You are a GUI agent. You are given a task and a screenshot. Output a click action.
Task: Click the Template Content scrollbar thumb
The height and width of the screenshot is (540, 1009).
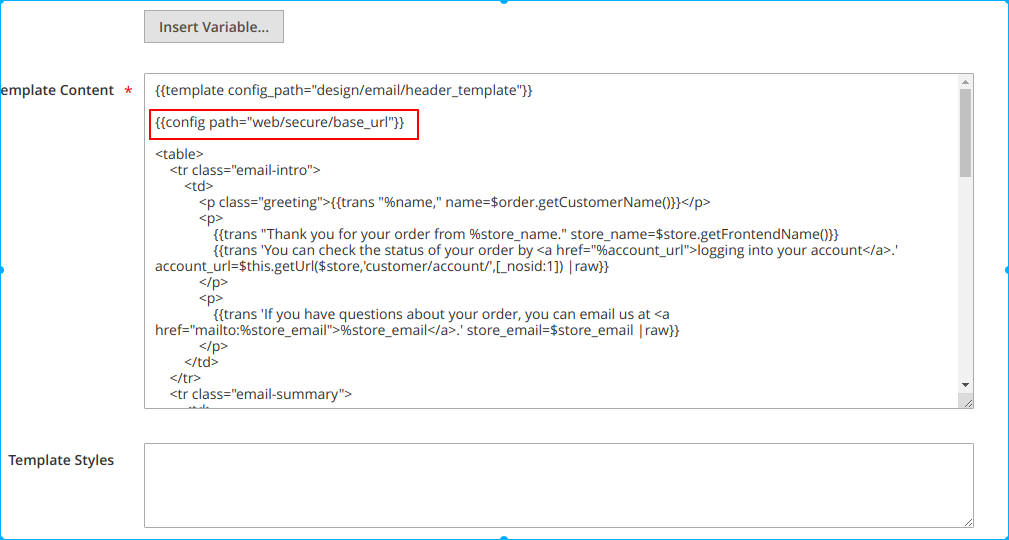point(965,132)
